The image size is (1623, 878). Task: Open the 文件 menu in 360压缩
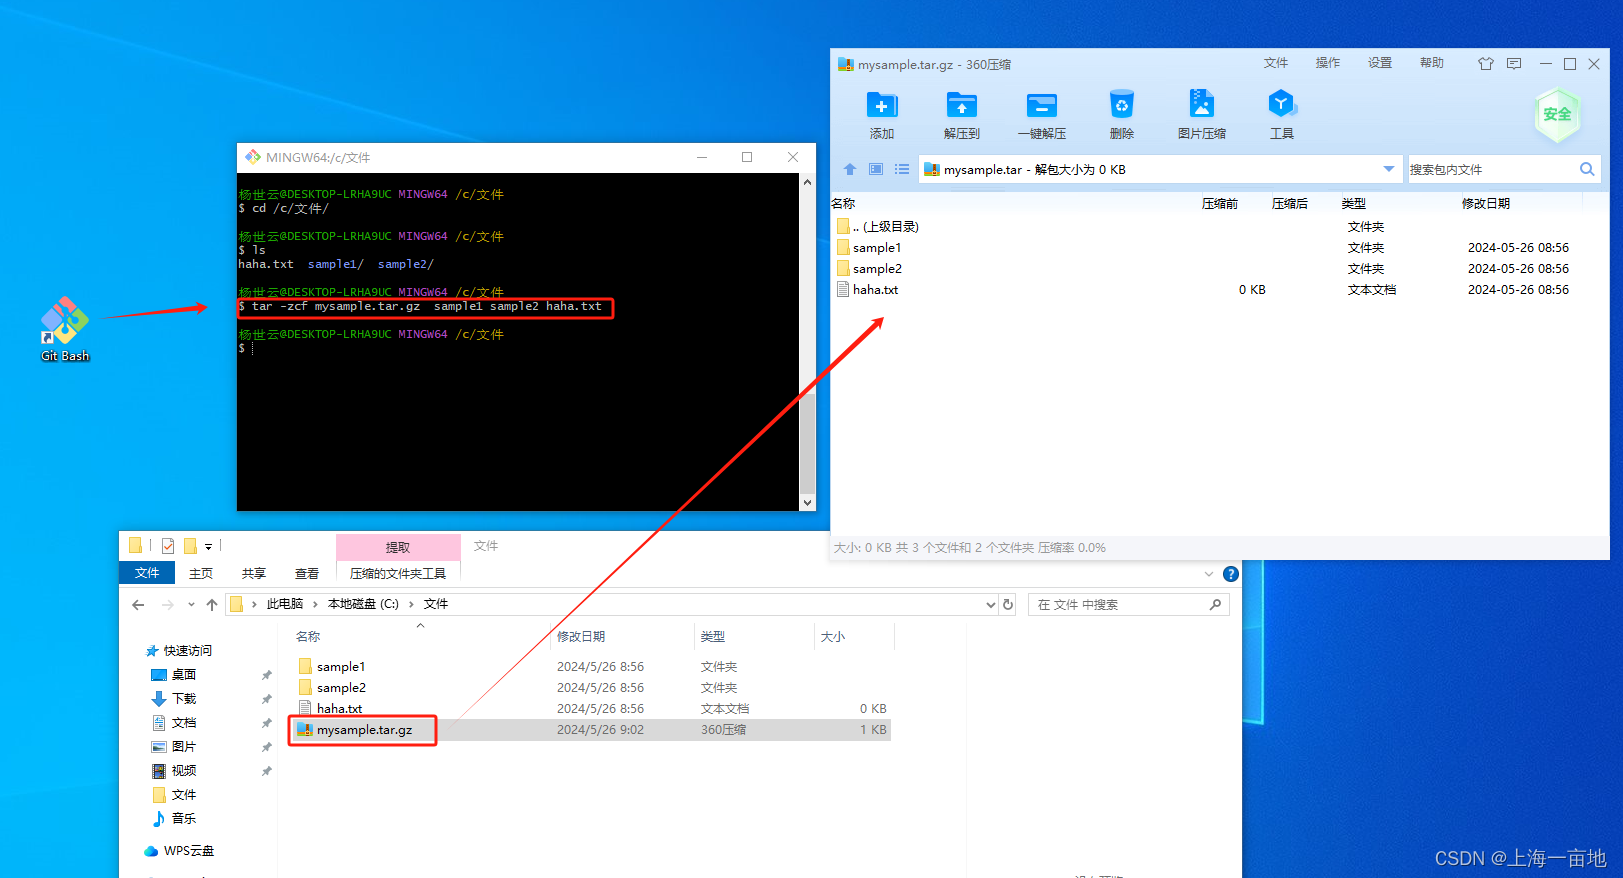(x=1276, y=63)
